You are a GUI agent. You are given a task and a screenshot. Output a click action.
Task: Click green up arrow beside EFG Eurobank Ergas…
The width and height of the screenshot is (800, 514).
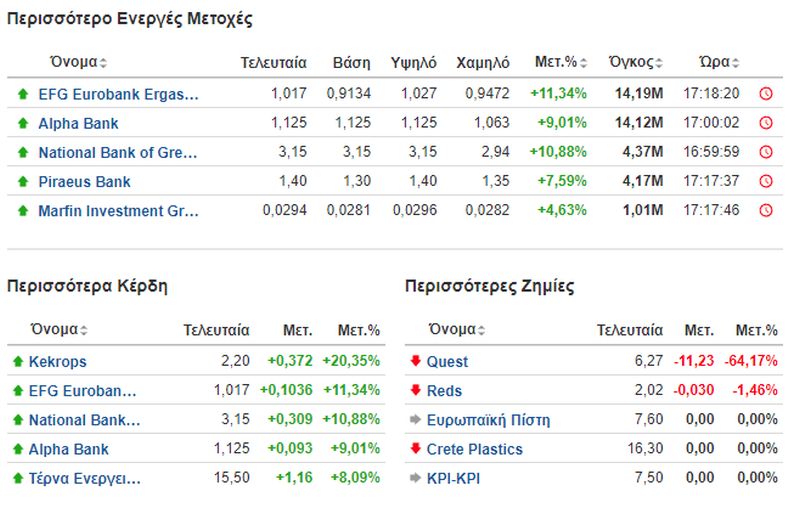[x=22, y=94]
